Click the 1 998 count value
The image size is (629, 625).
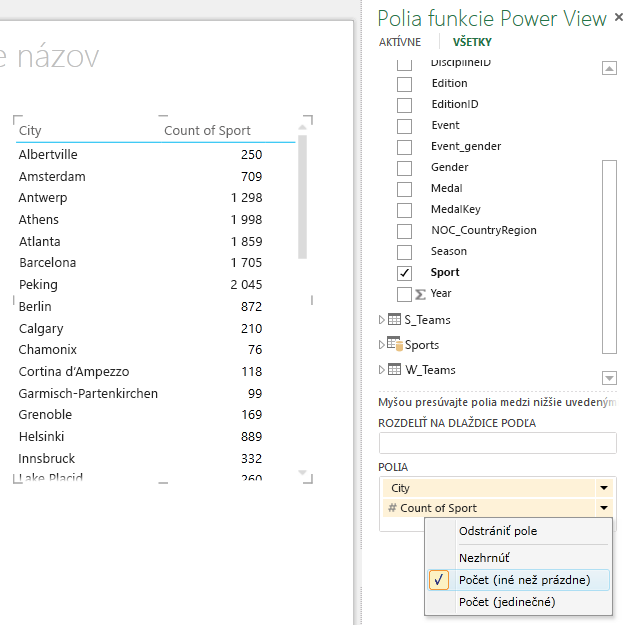[x=246, y=219]
